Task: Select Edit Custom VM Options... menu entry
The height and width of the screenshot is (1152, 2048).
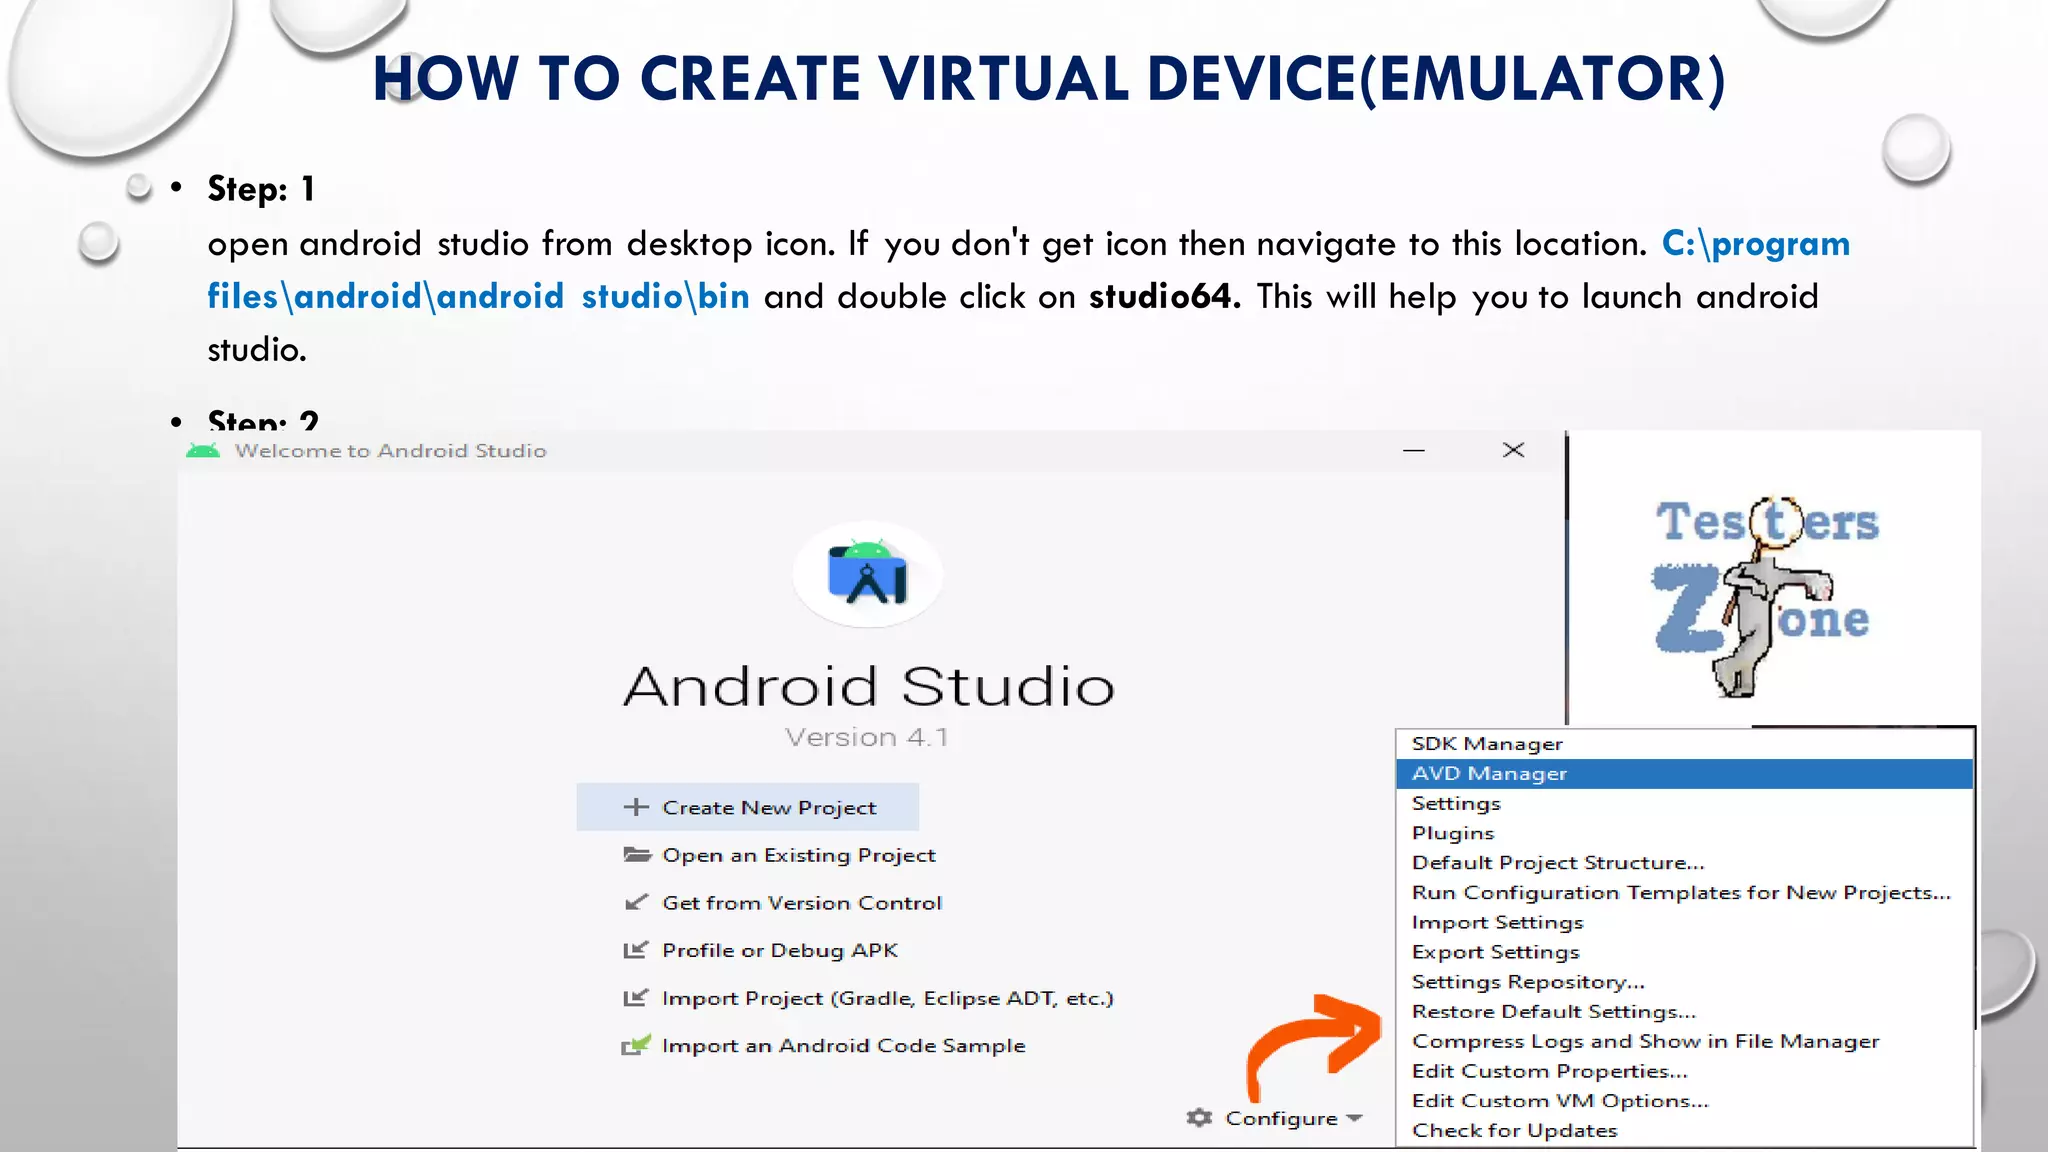Action: click(1685, 1100)
